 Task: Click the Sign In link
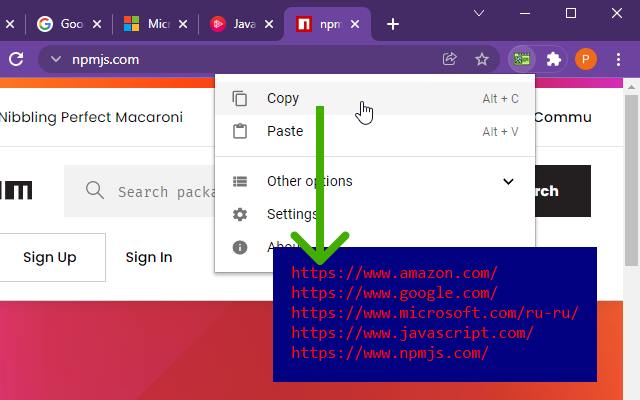coord(149,258)
